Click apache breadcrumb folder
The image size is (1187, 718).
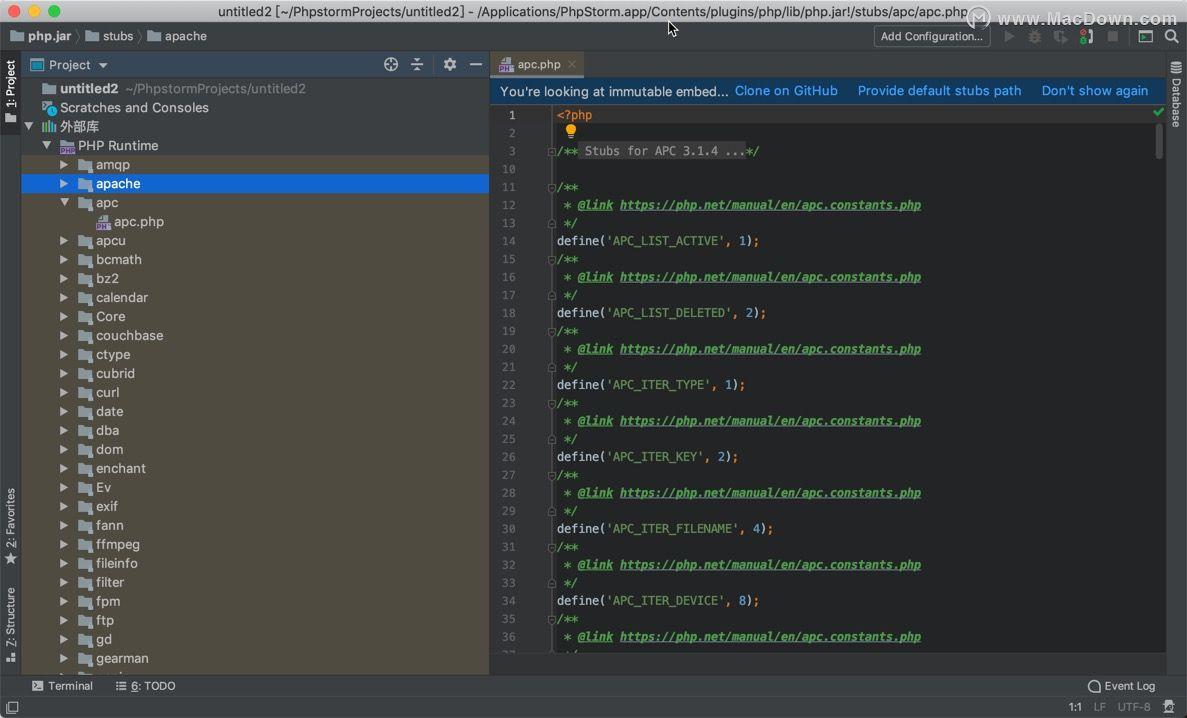177,36
